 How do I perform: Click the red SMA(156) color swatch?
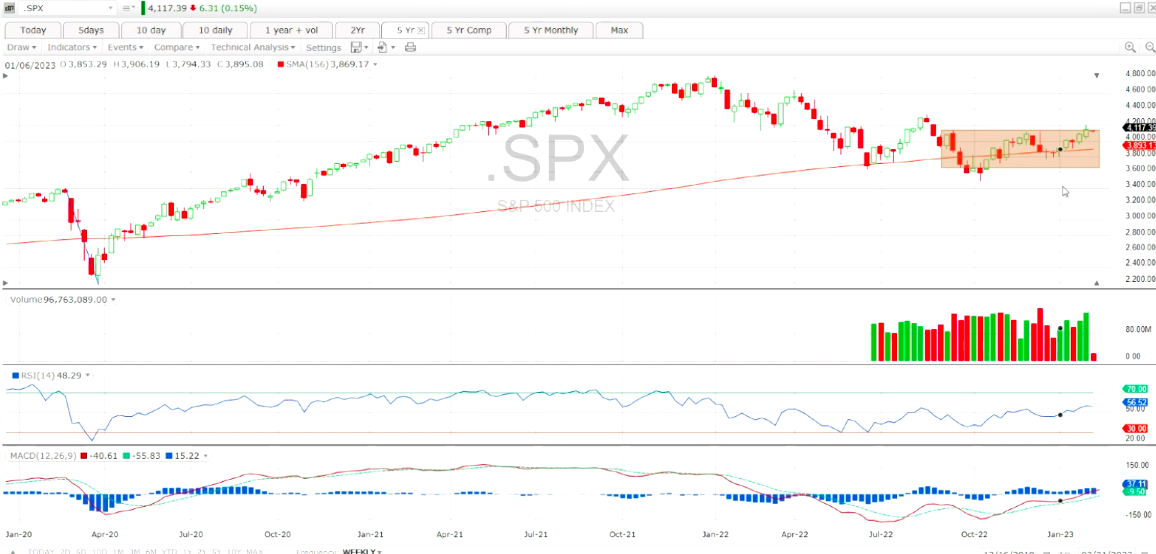click(x=280, y=65)
